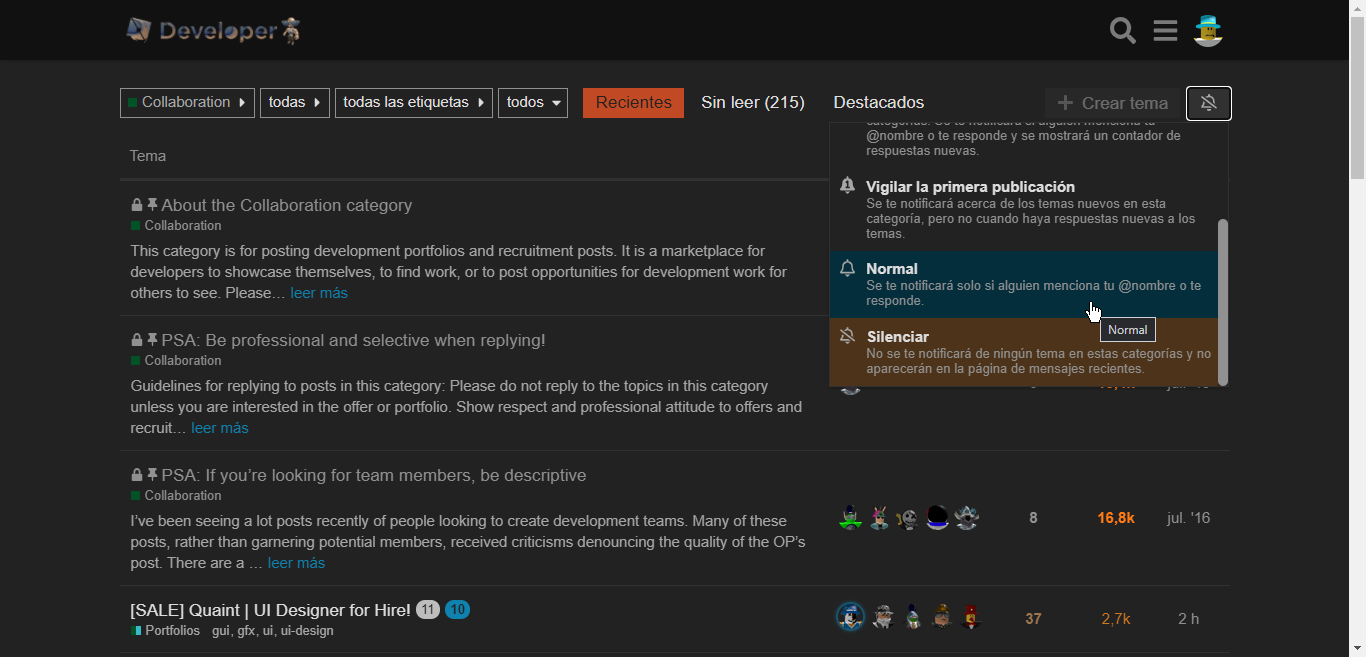Viewport: 1366px width, 657px height.
Task: Open the 'todas las etiquetas' tag dropdown
Action: (x=413, y=103)
